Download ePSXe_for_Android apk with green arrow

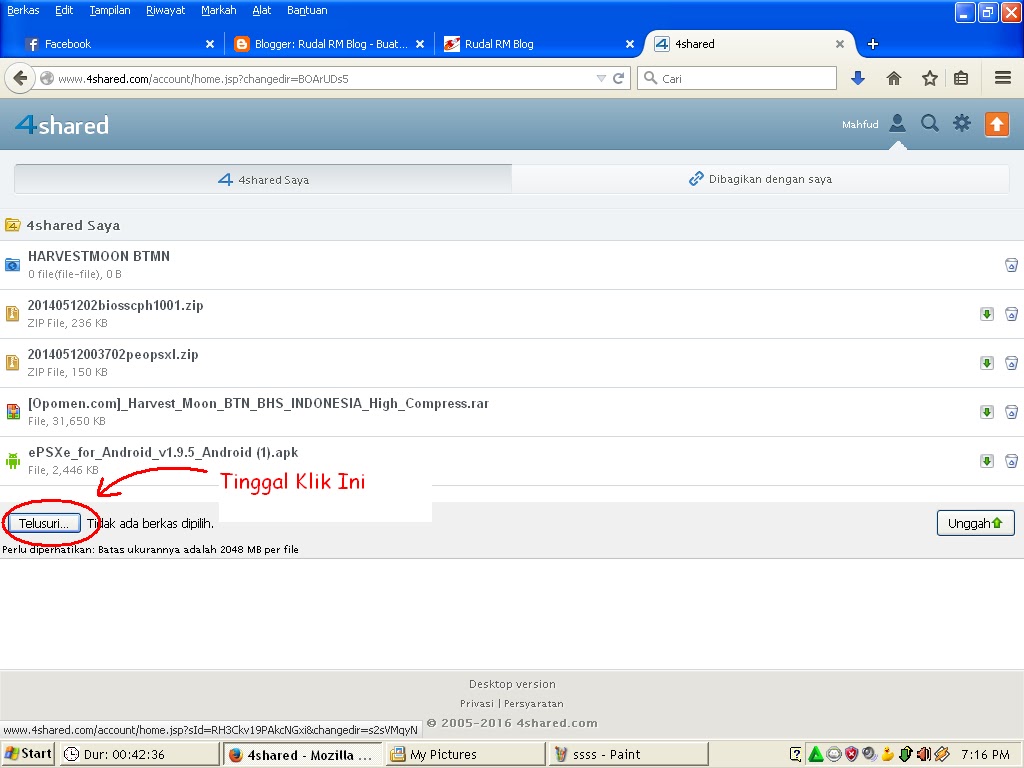987,461
